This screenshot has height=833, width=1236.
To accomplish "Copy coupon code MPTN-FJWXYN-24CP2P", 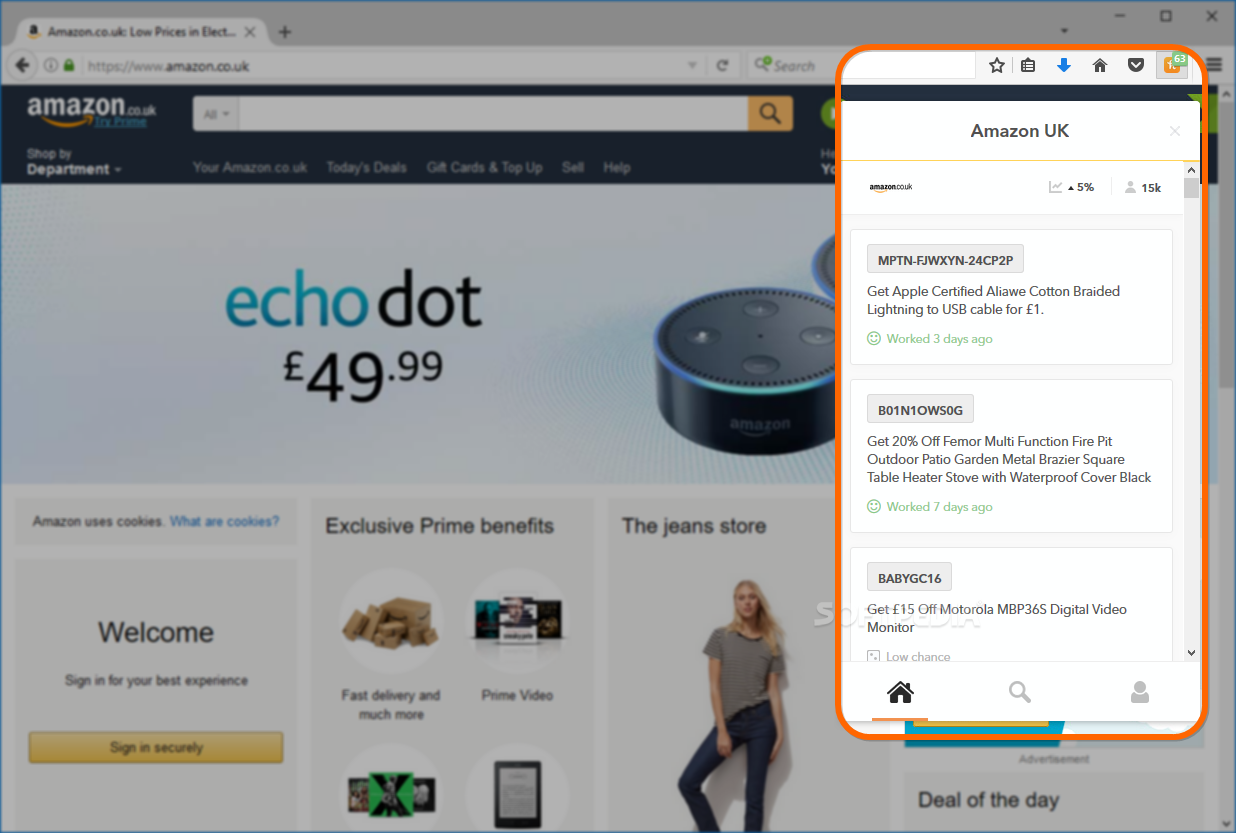I will (x=945, y=260).
